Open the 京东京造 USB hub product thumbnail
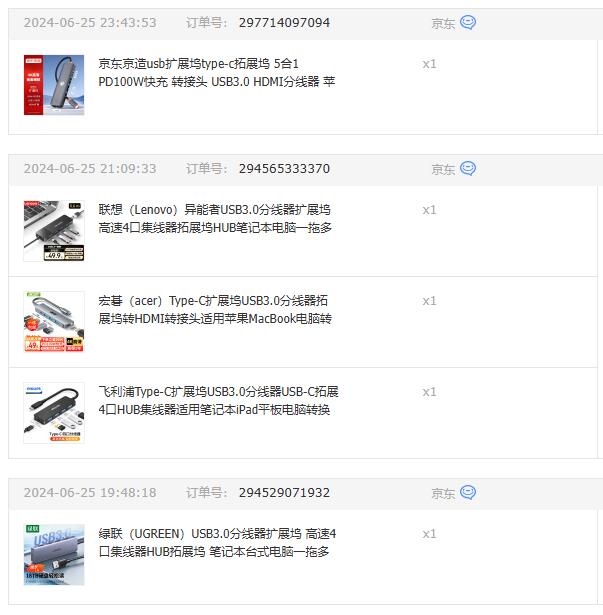 click(x=54, y=85)
